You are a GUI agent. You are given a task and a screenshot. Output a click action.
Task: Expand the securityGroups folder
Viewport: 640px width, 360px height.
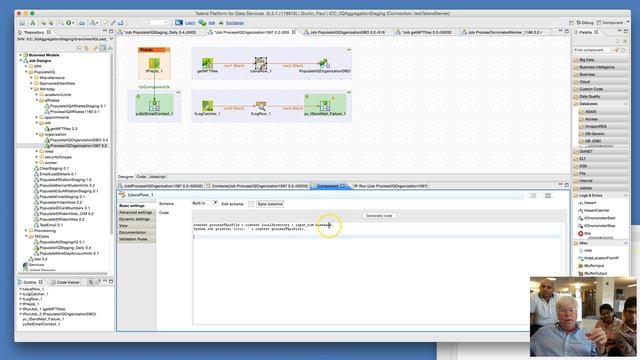pos(37,157)
